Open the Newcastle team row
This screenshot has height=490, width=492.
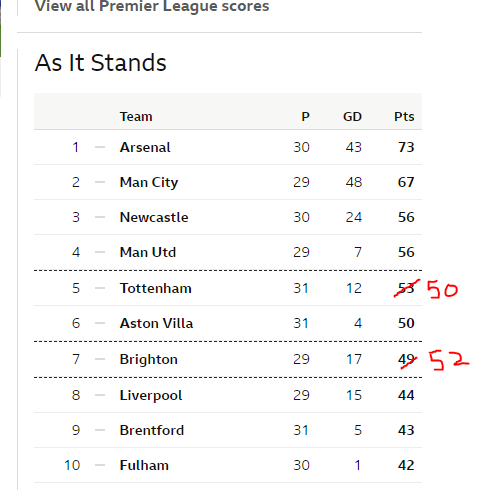(228, 217)
